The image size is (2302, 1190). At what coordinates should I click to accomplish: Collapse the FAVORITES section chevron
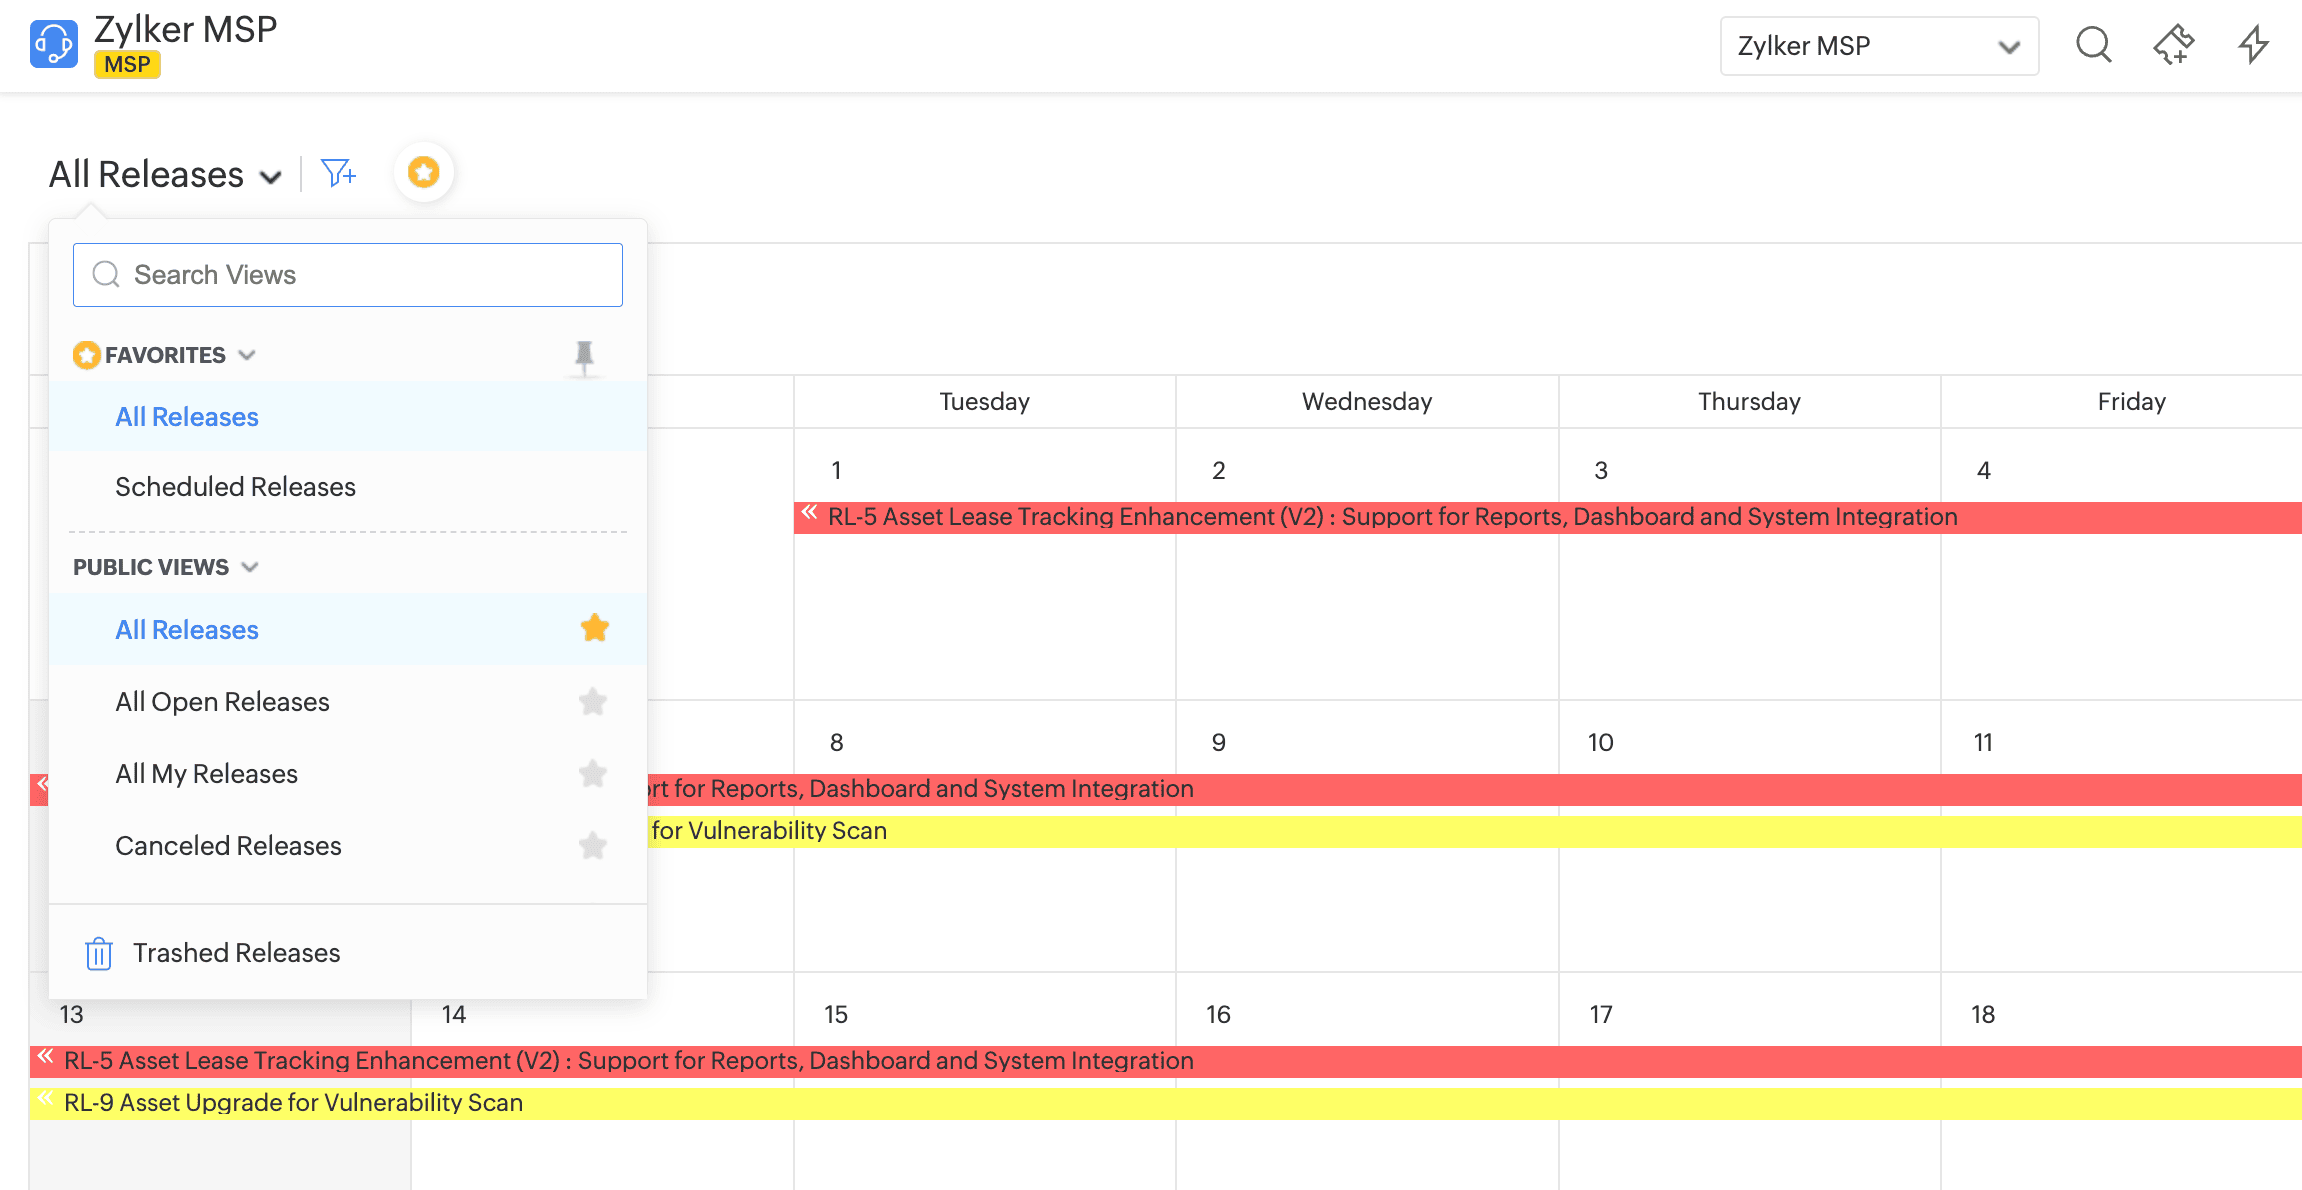248,355
